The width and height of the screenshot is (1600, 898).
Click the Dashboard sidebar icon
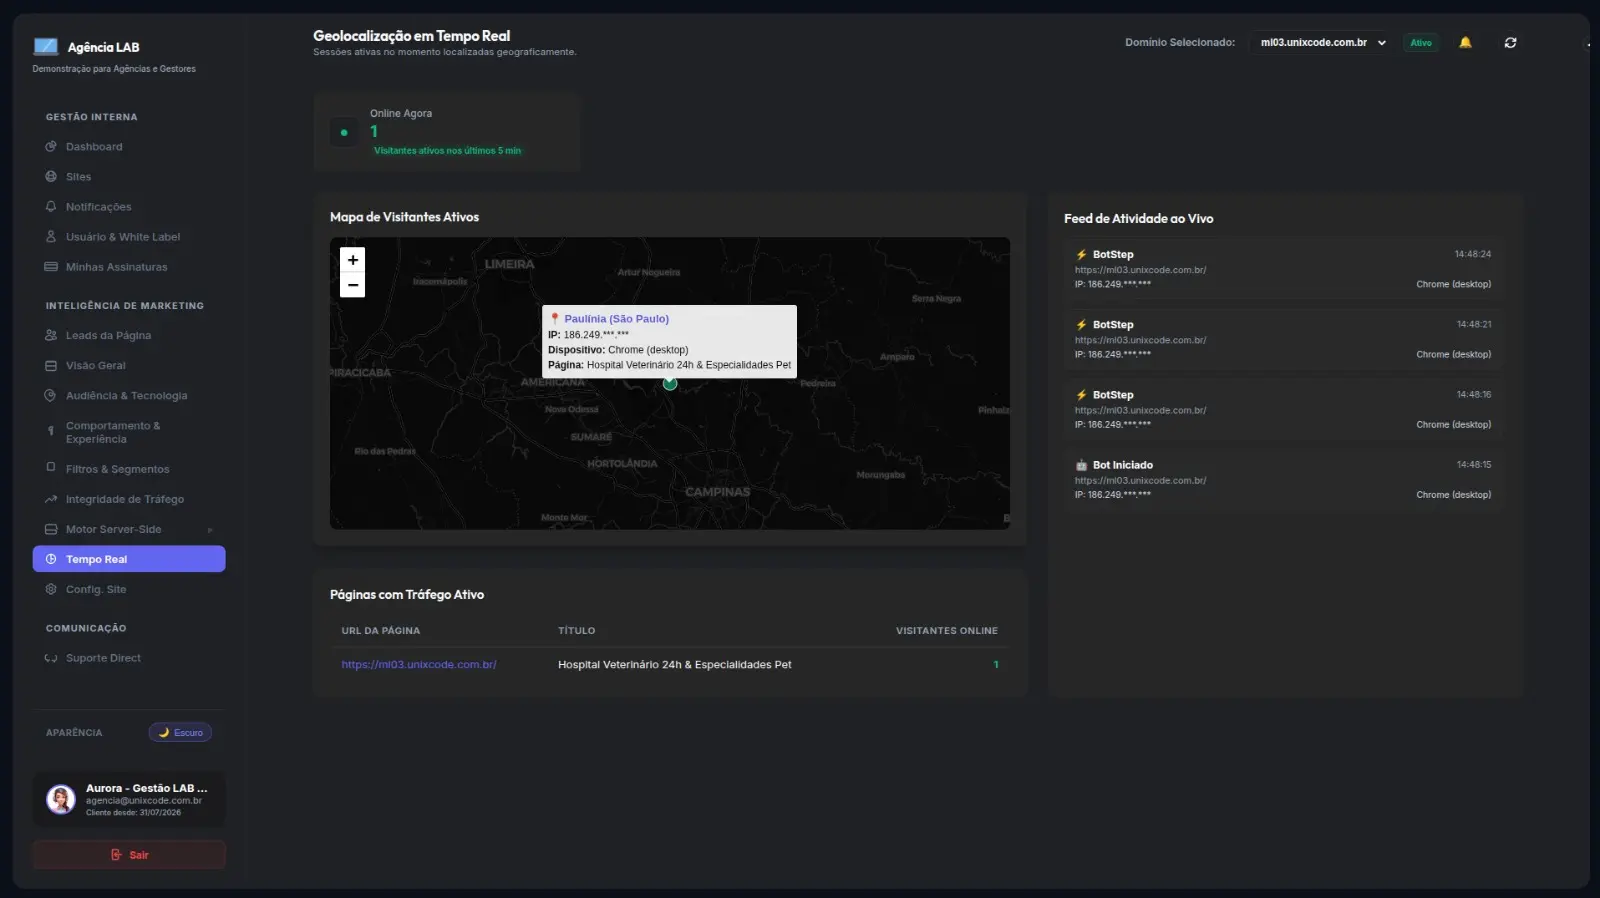coord(51,147)
